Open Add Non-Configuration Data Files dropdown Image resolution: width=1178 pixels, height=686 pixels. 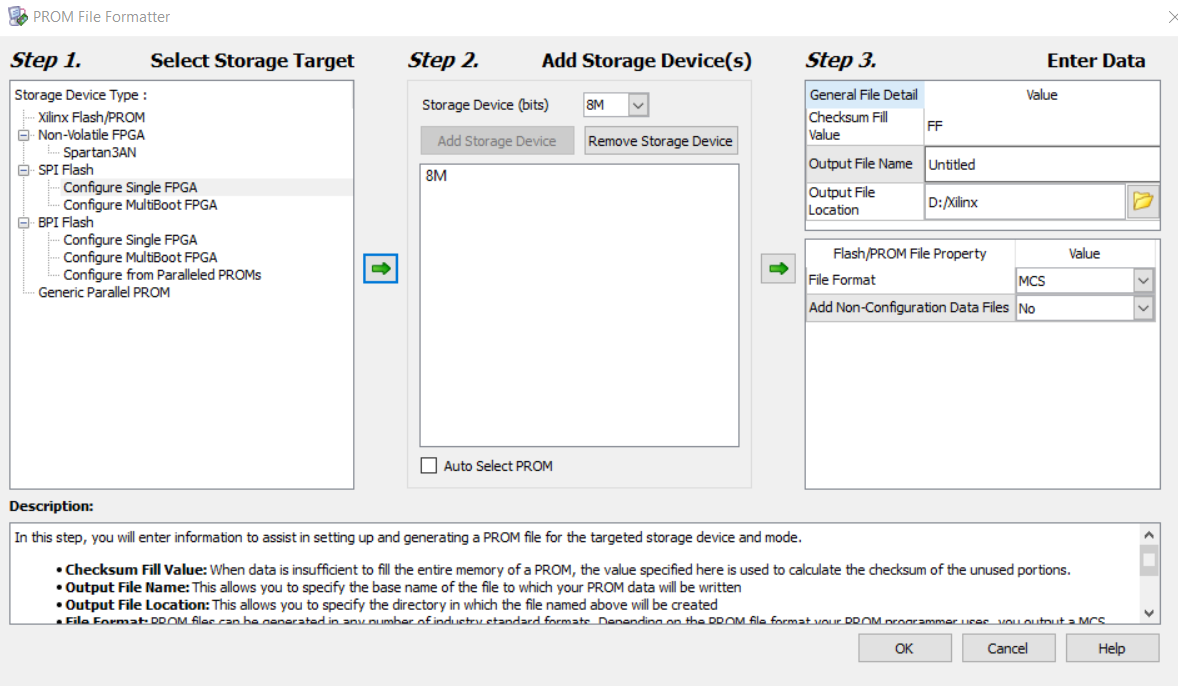(x=1143, y=308)
